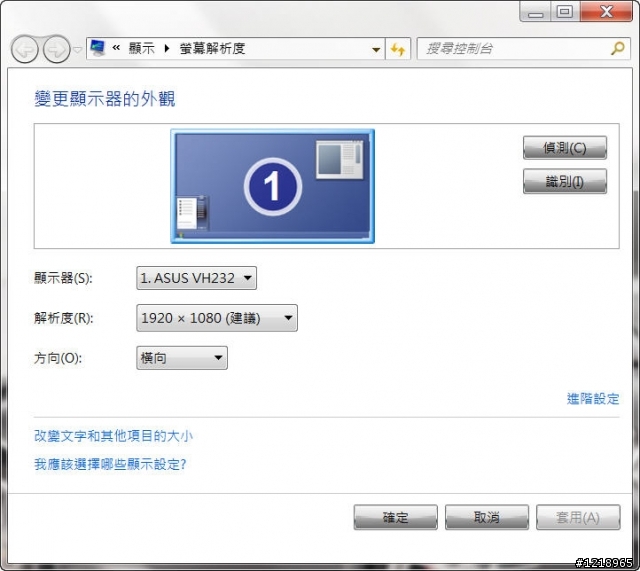The width and height of the screenshot is (640, 571).
Task: Click the 識別(I) identify button
Action: click(x=565, y=181)
